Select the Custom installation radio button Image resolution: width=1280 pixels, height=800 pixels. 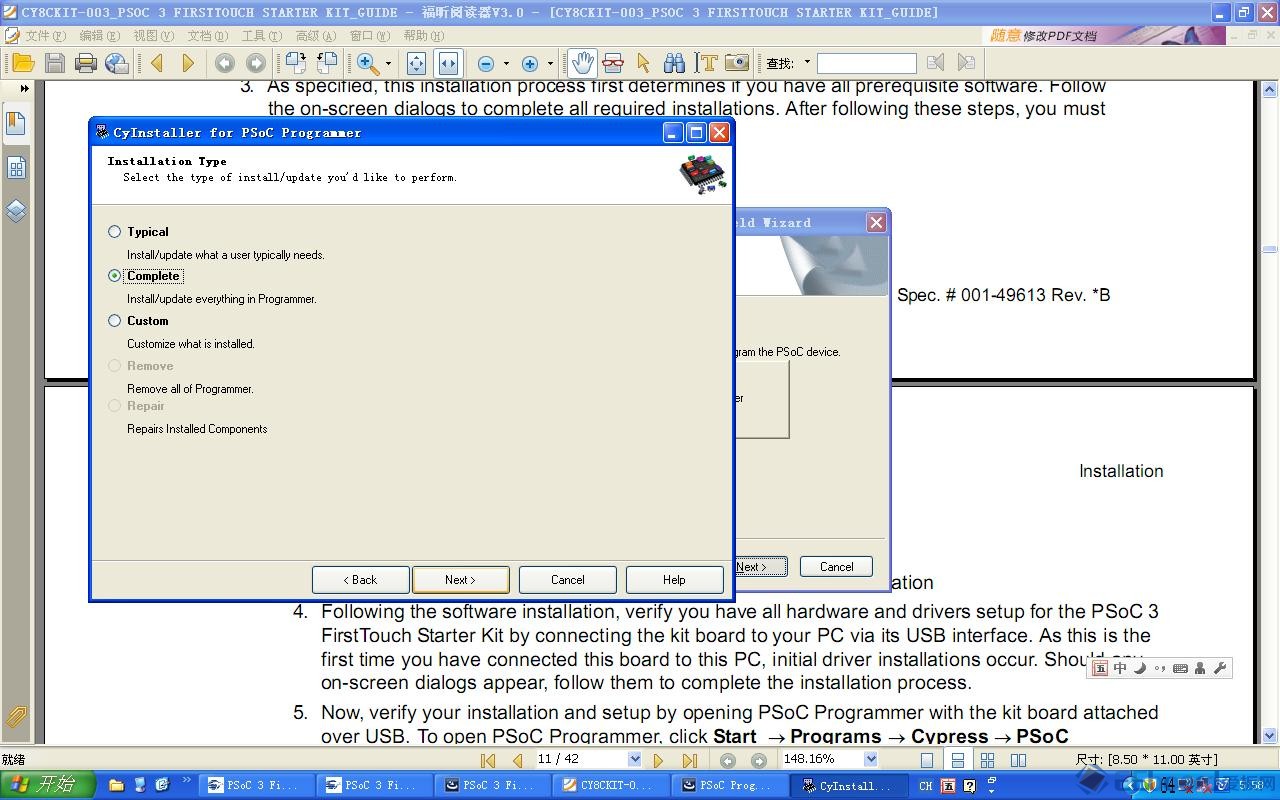(114, 320)
